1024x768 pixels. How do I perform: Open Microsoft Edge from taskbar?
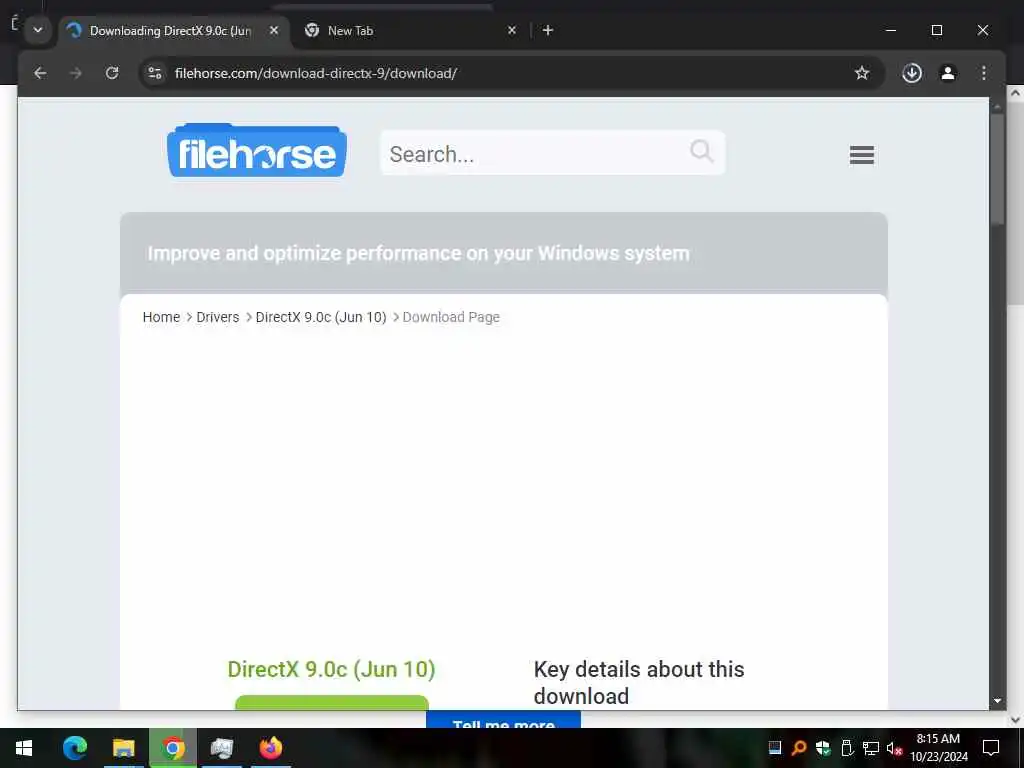(x=74, y=748)
